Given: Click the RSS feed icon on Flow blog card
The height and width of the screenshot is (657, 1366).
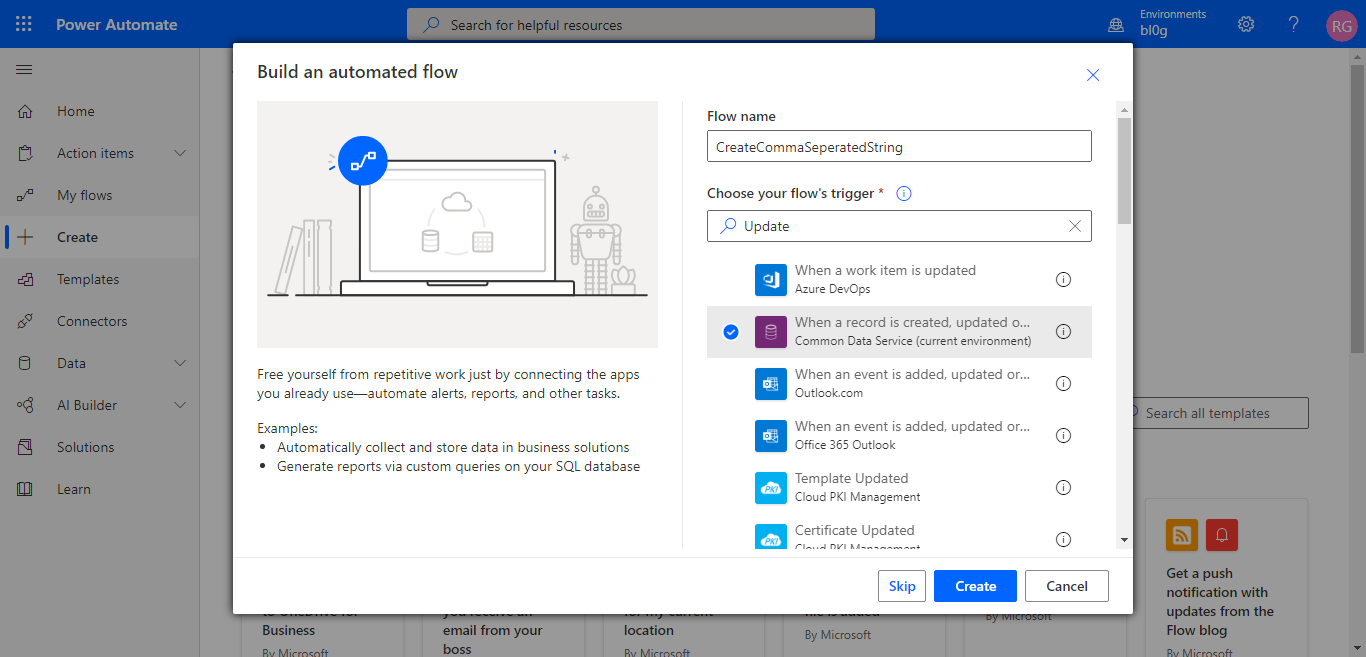Looking at the screenshot, I should point(1181,535).
